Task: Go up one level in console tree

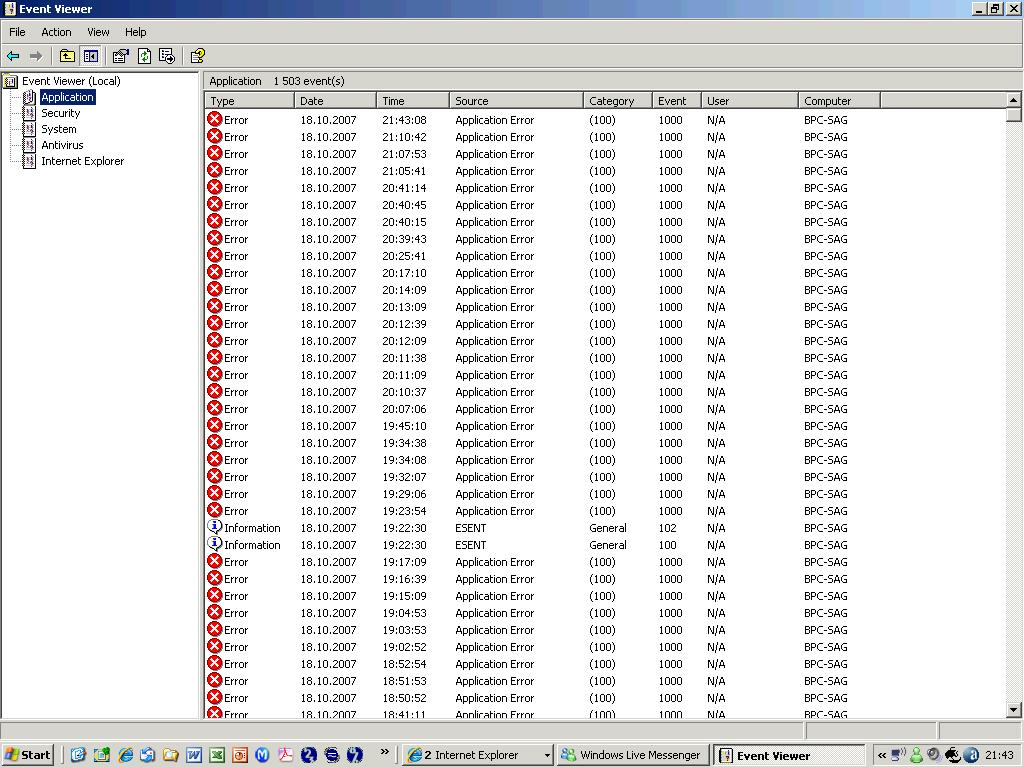Action: click(x=67, y=56)
